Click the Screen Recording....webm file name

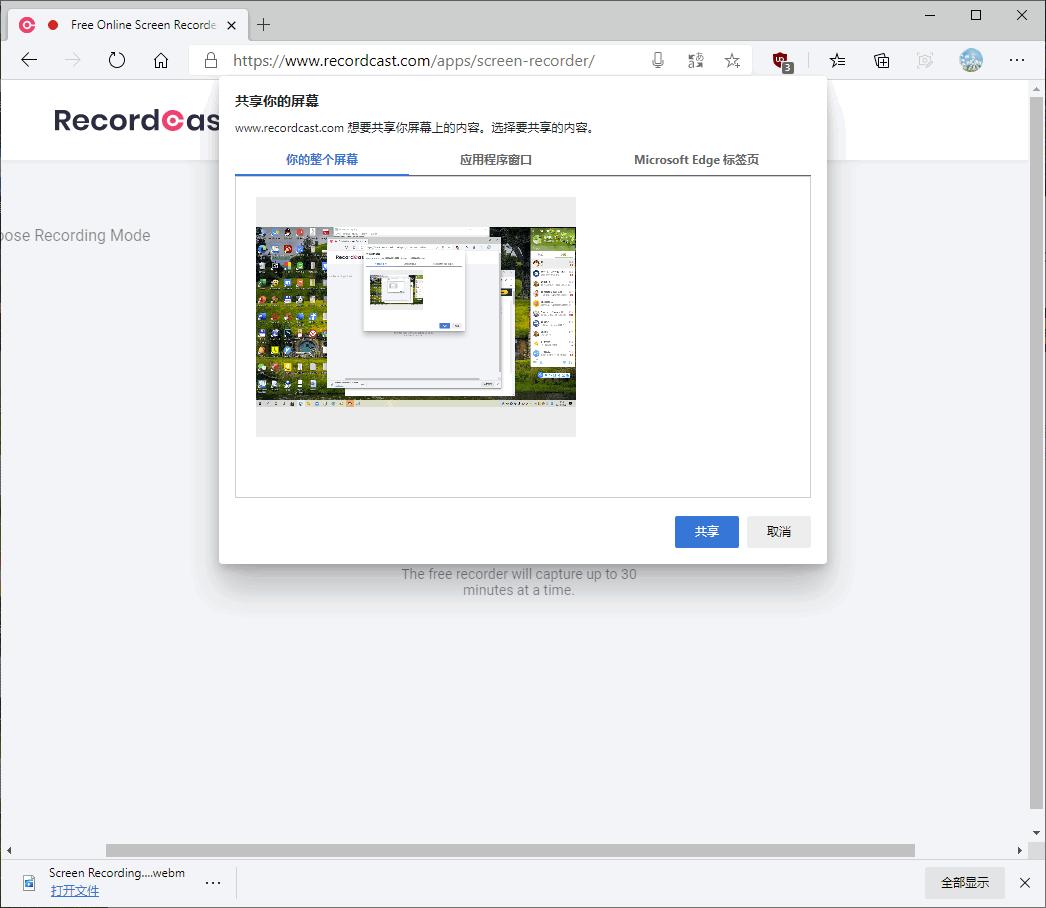click(x=117, y=873)
